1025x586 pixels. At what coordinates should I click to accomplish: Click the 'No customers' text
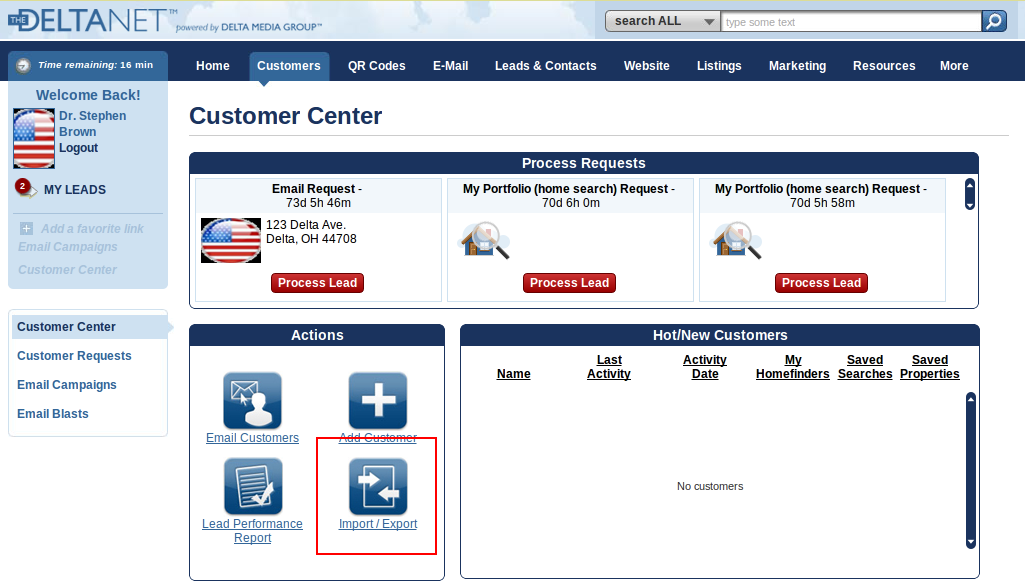[710, 486]
